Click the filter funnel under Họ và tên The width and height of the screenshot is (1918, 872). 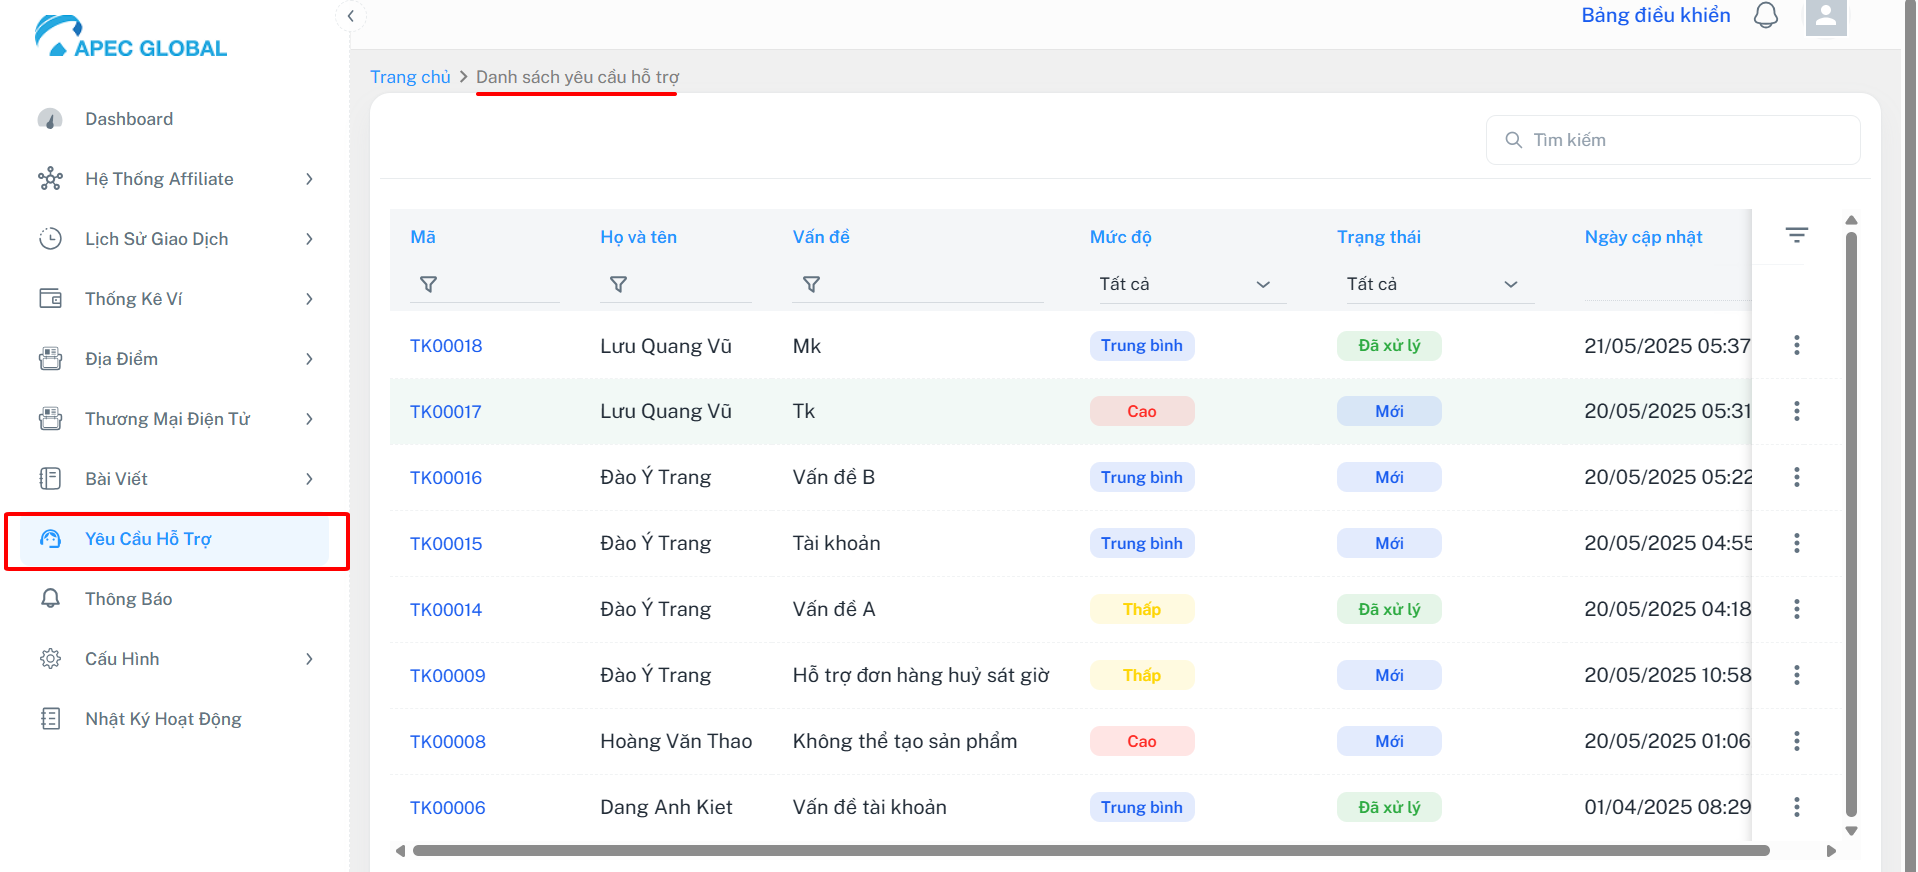(618, 285)
